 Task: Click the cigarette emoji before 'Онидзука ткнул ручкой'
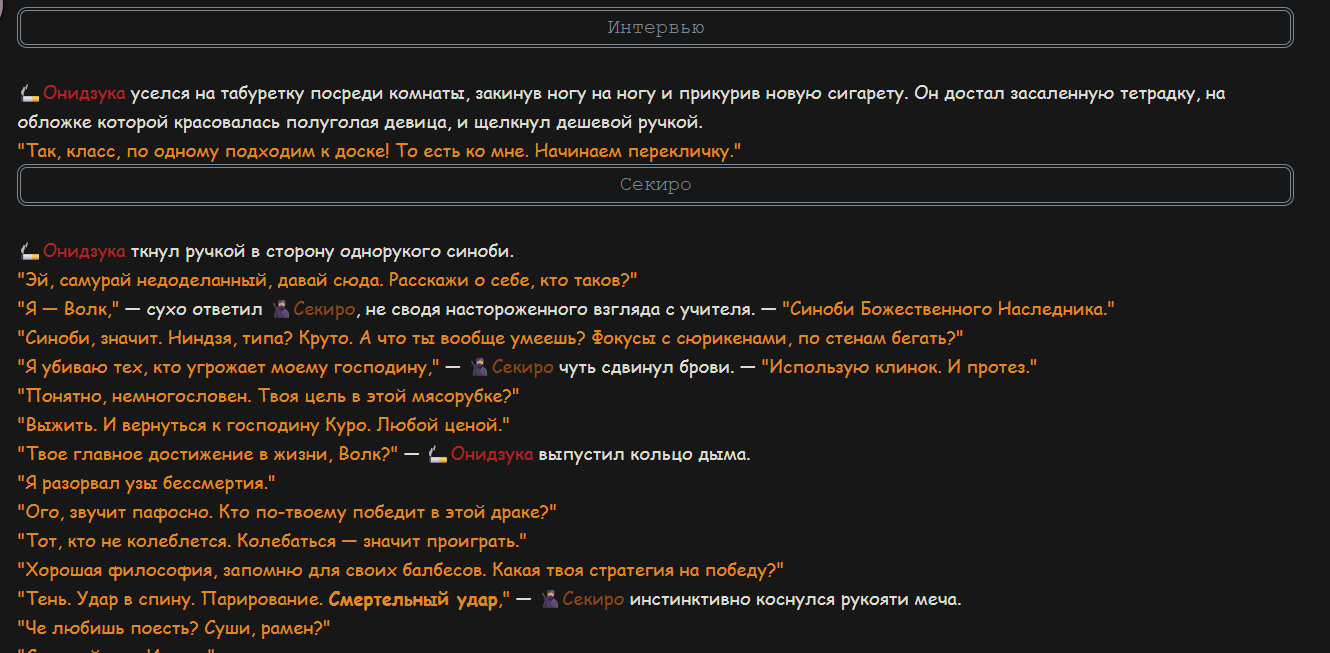coord(29,251)
